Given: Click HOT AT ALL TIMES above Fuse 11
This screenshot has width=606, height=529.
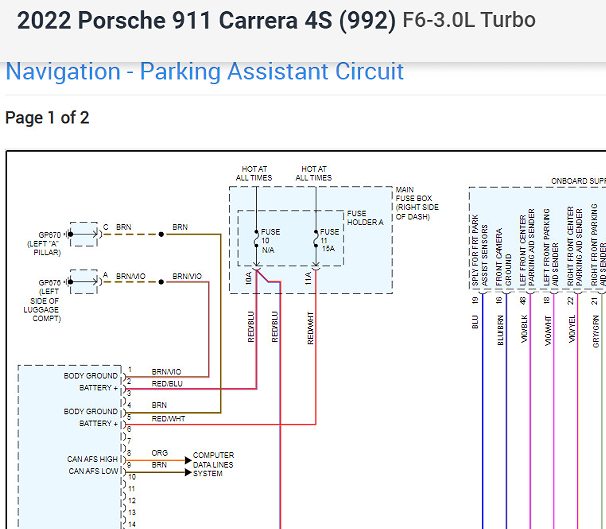Looking at the screenshot, I should point(314,173).
